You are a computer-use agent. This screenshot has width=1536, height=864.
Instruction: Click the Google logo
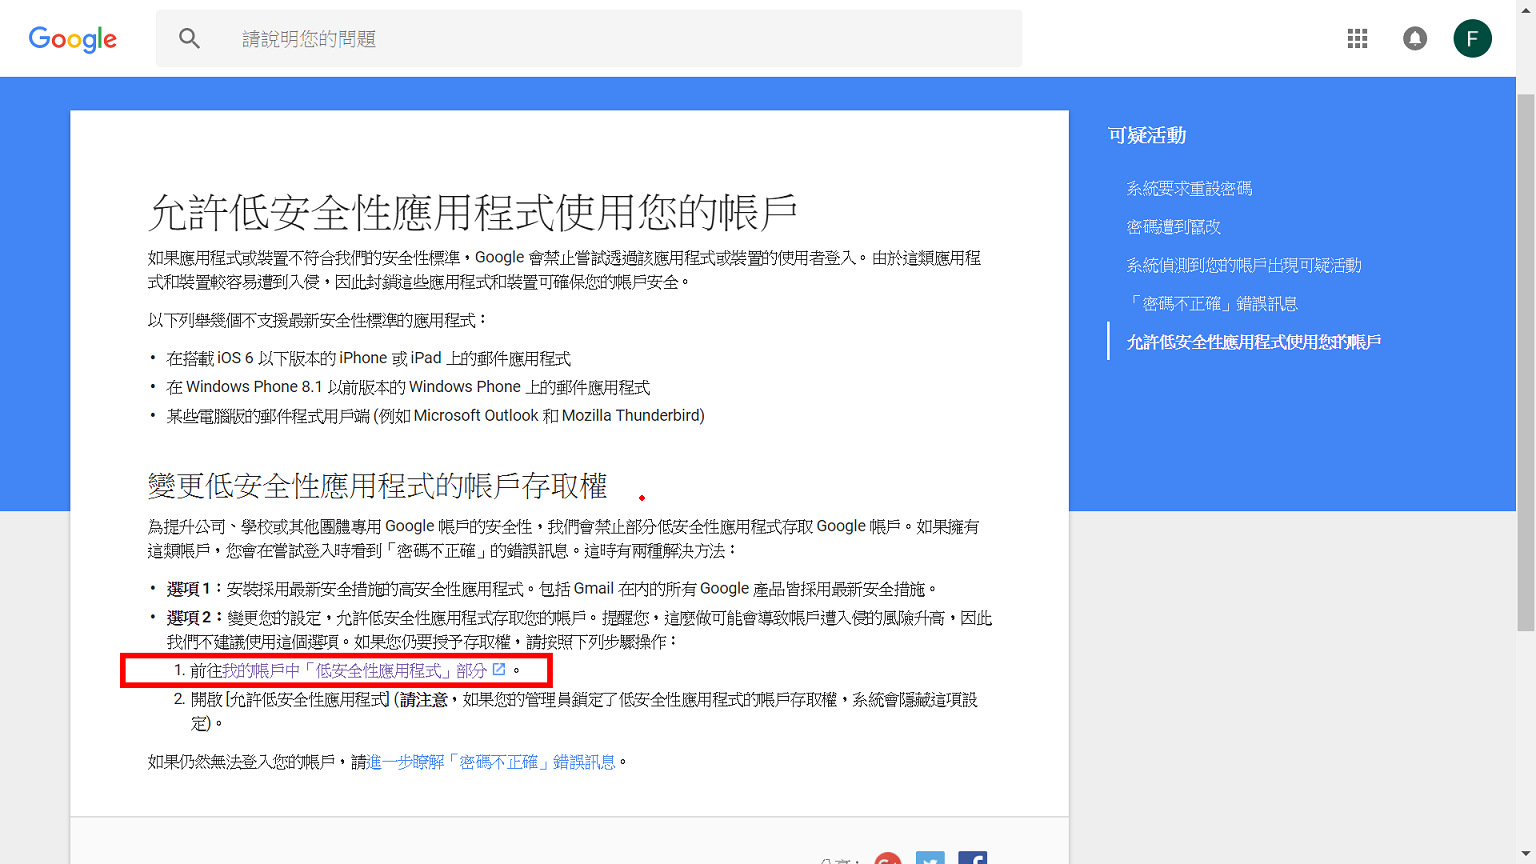click(x=72, y=39)
